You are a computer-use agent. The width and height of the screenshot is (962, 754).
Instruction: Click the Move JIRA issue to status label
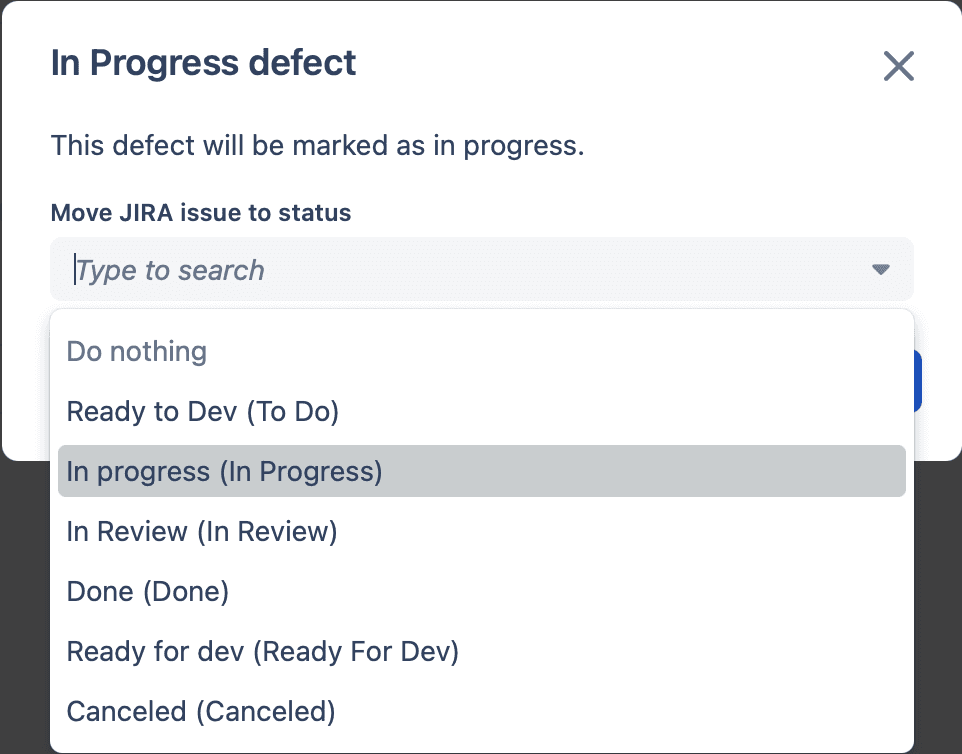[x=201, y=213]
